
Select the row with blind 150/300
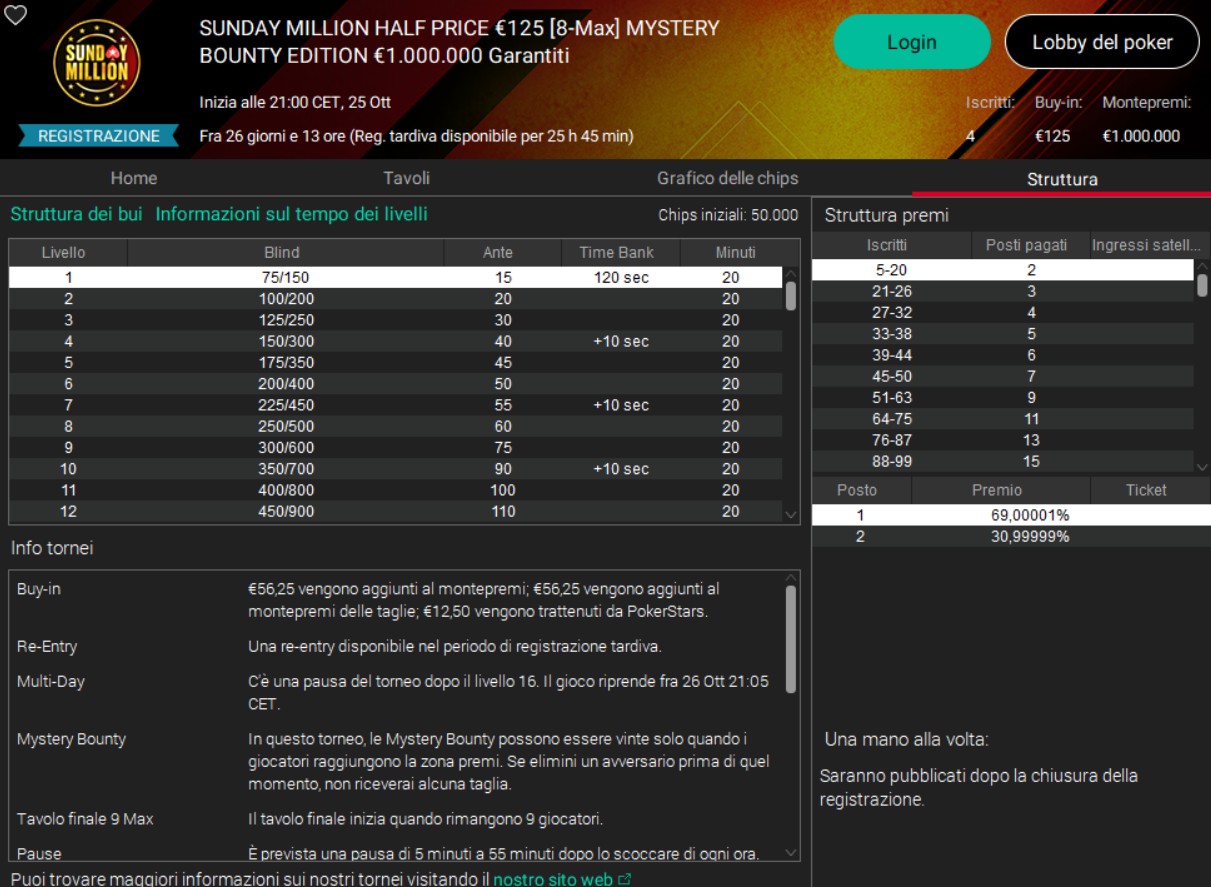click(396, 341)
